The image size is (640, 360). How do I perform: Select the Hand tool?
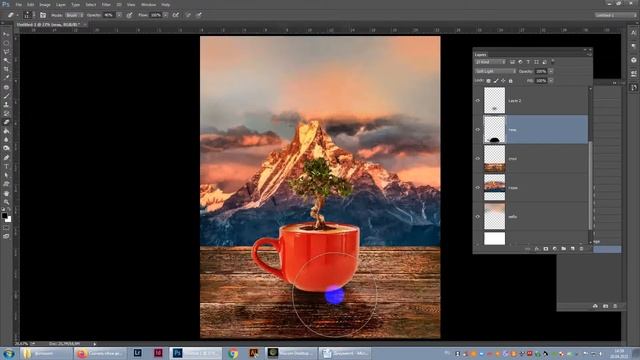click(x=6, y=193)
